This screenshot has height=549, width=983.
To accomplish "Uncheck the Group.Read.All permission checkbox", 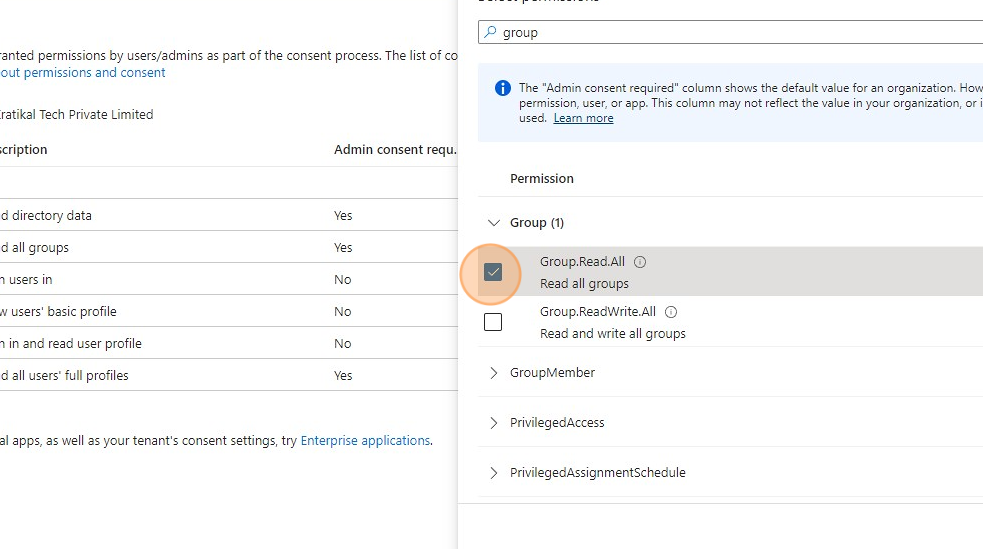I will (493, 272).
